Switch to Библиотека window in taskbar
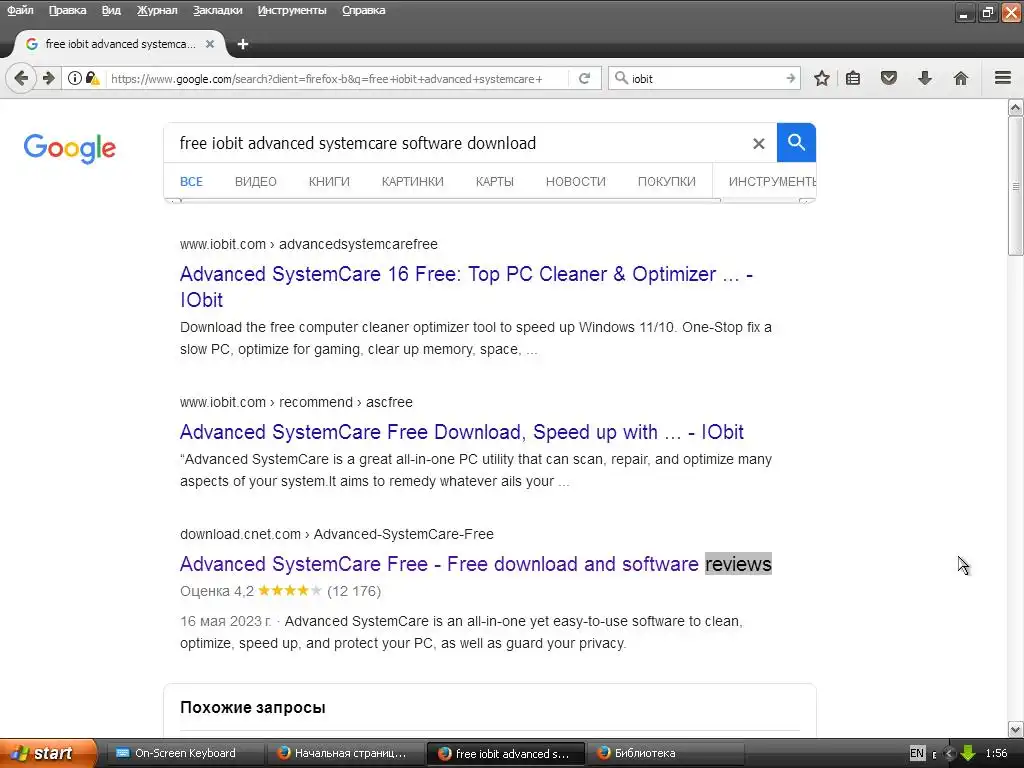The height and width of the screenshot is (768, 1024). pos(665,753)
